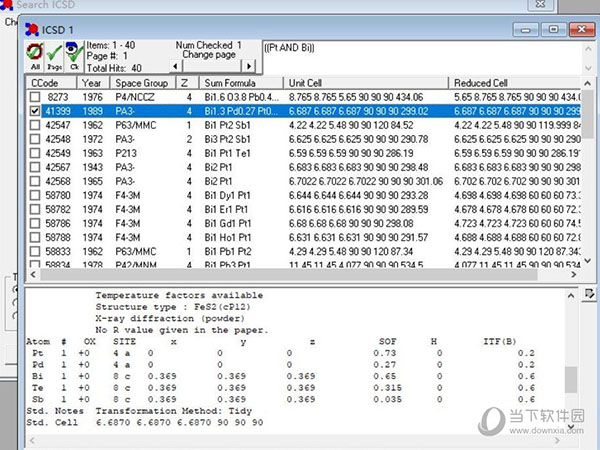Click the ICSD 1 window logo icon
Screen dimensions: 600x450
pos(32,29)
